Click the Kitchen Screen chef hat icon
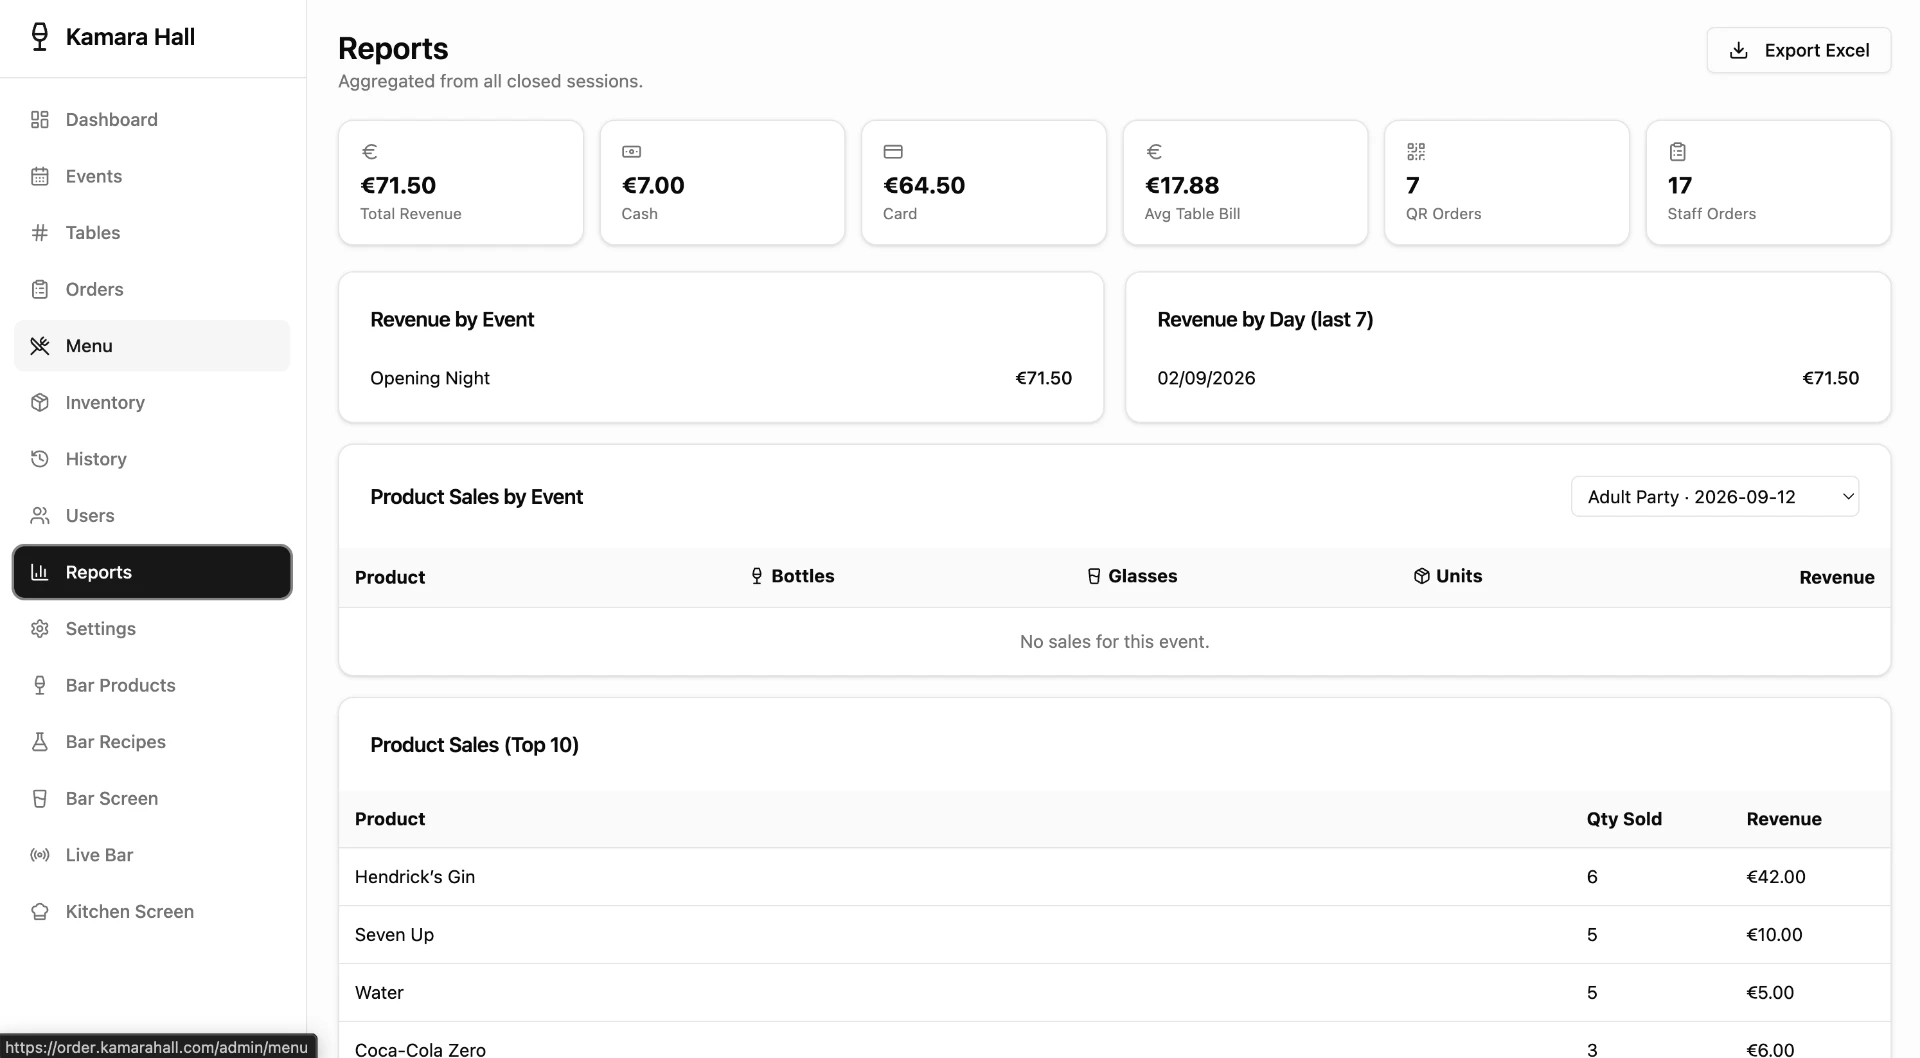 (40, 912)
